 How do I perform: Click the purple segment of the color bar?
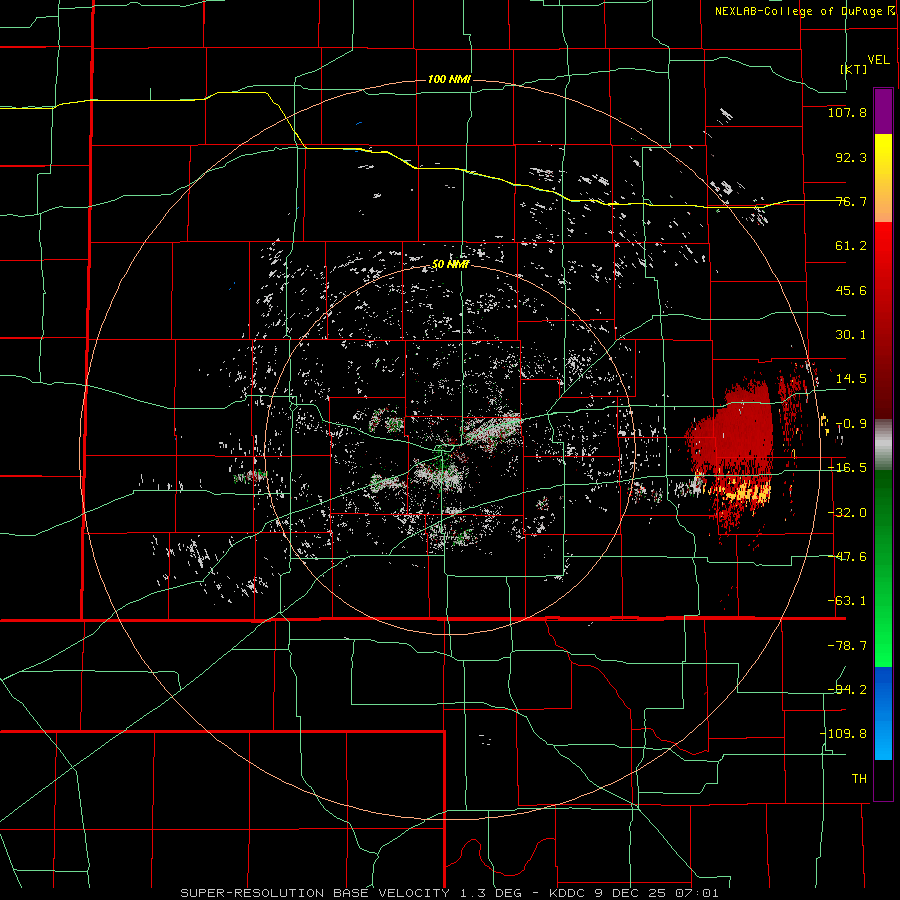[x=883, y=111]
